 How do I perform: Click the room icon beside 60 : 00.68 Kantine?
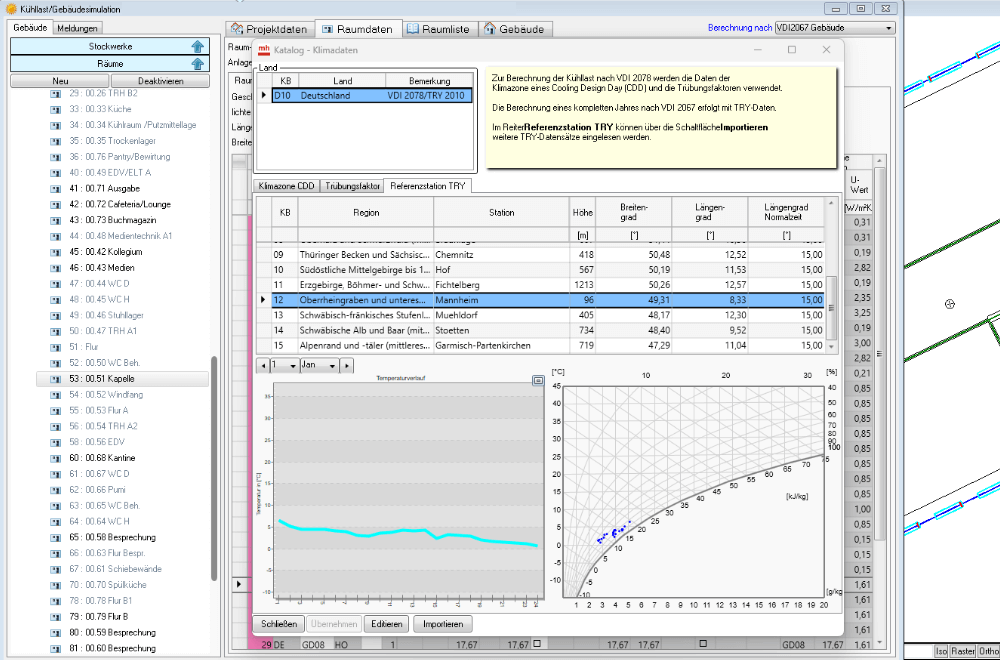(56, 458)
